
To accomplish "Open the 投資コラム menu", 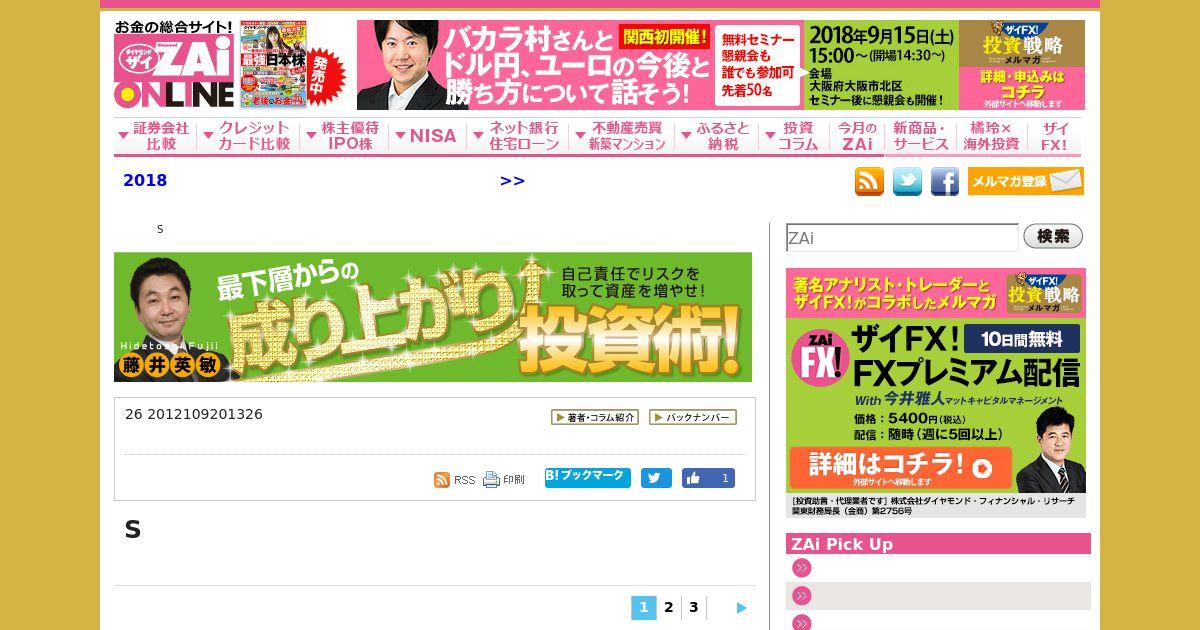I will 794,136.
